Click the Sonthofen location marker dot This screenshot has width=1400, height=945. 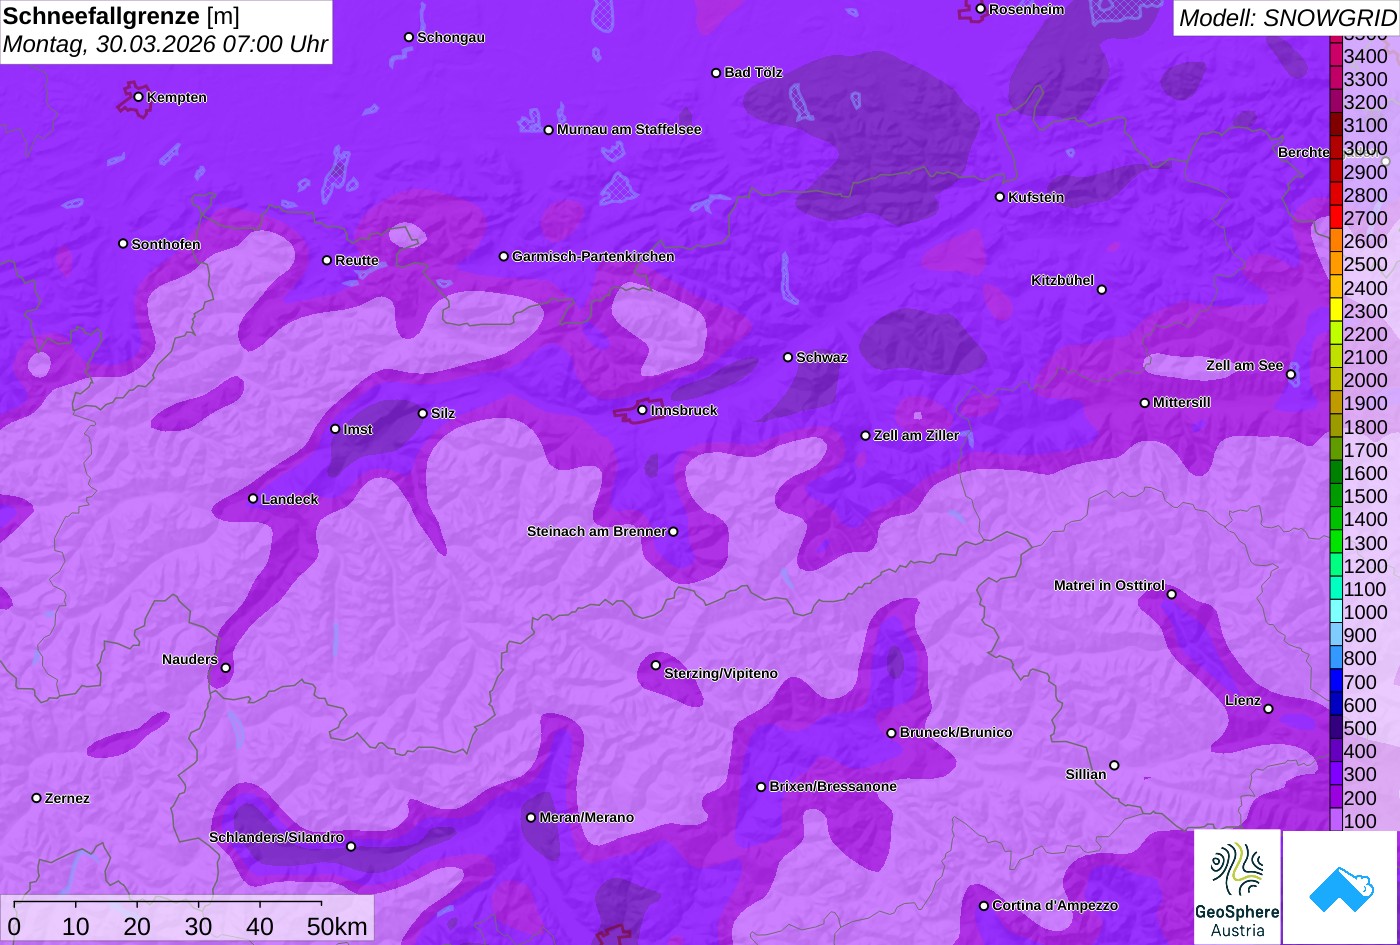(123, 244)
